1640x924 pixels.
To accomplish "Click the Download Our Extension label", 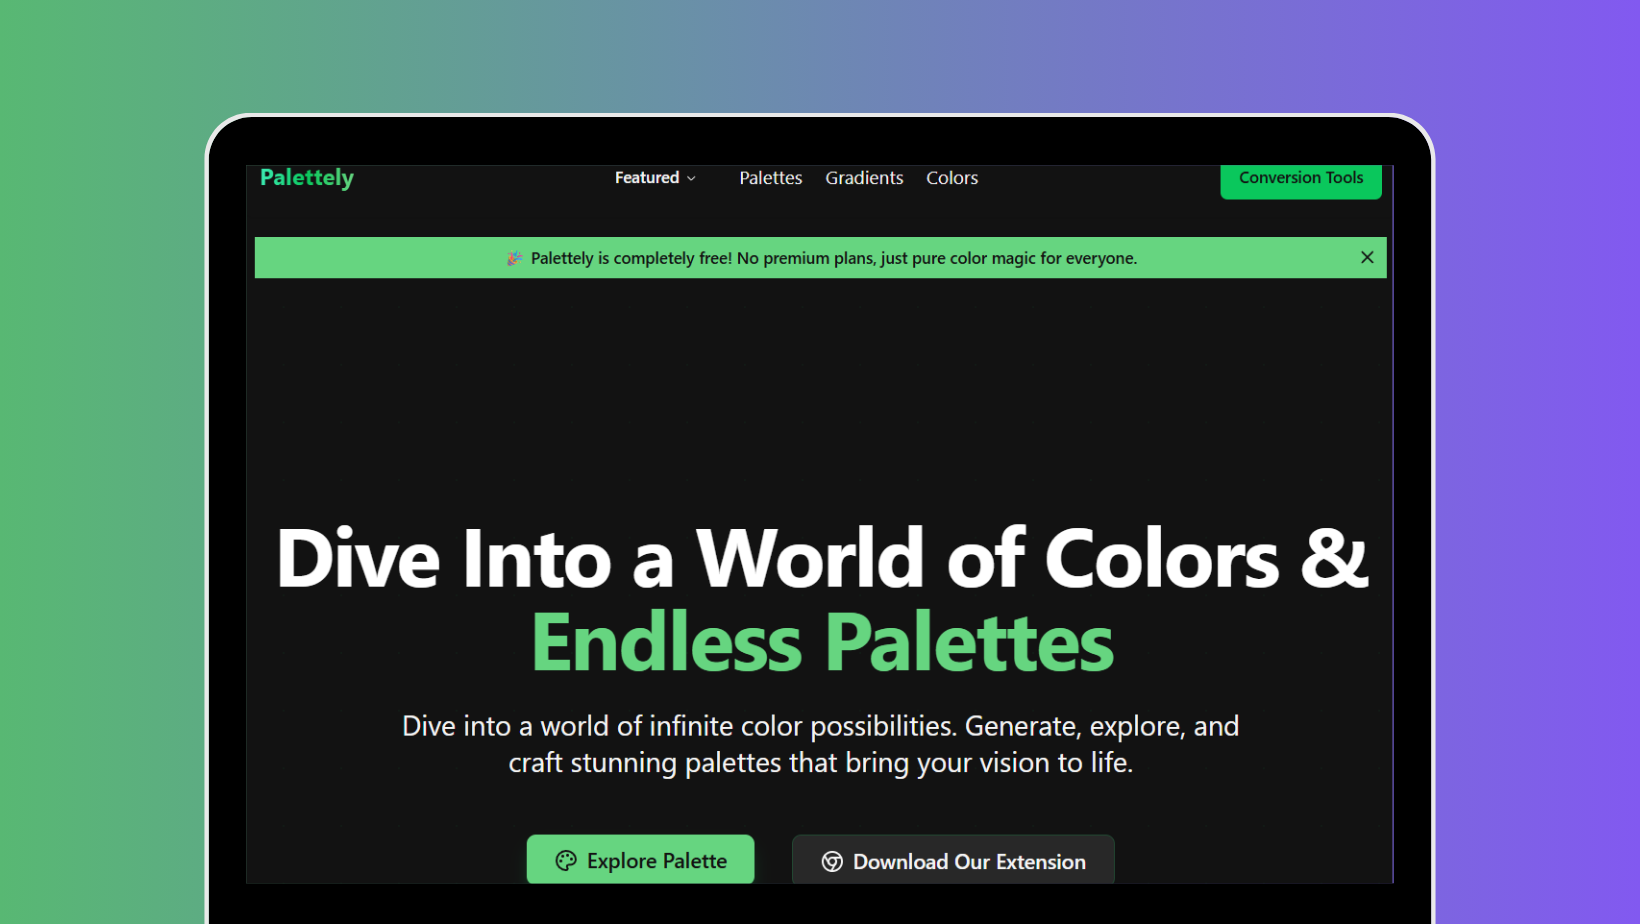I will [968, 862].
